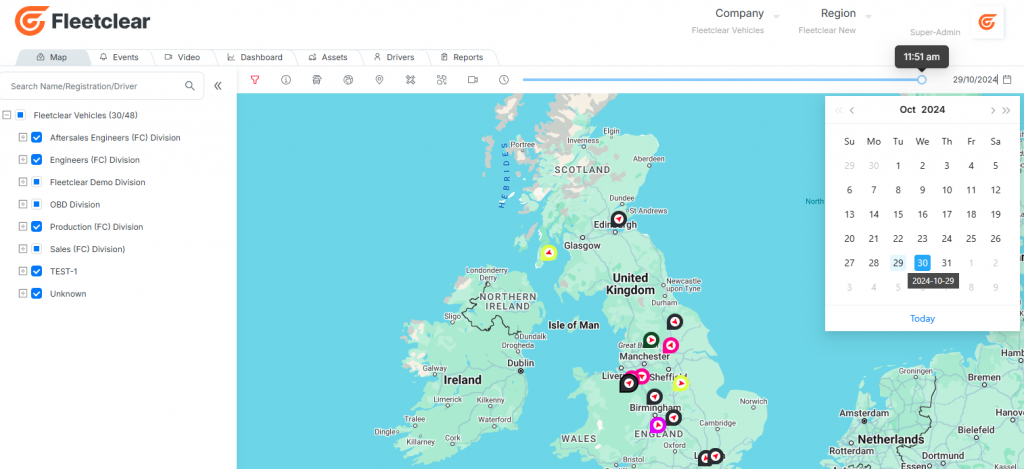Select the purple marker south of Birmingham
This screenshot has width=1024, height=469.
[x=658, y=425]
